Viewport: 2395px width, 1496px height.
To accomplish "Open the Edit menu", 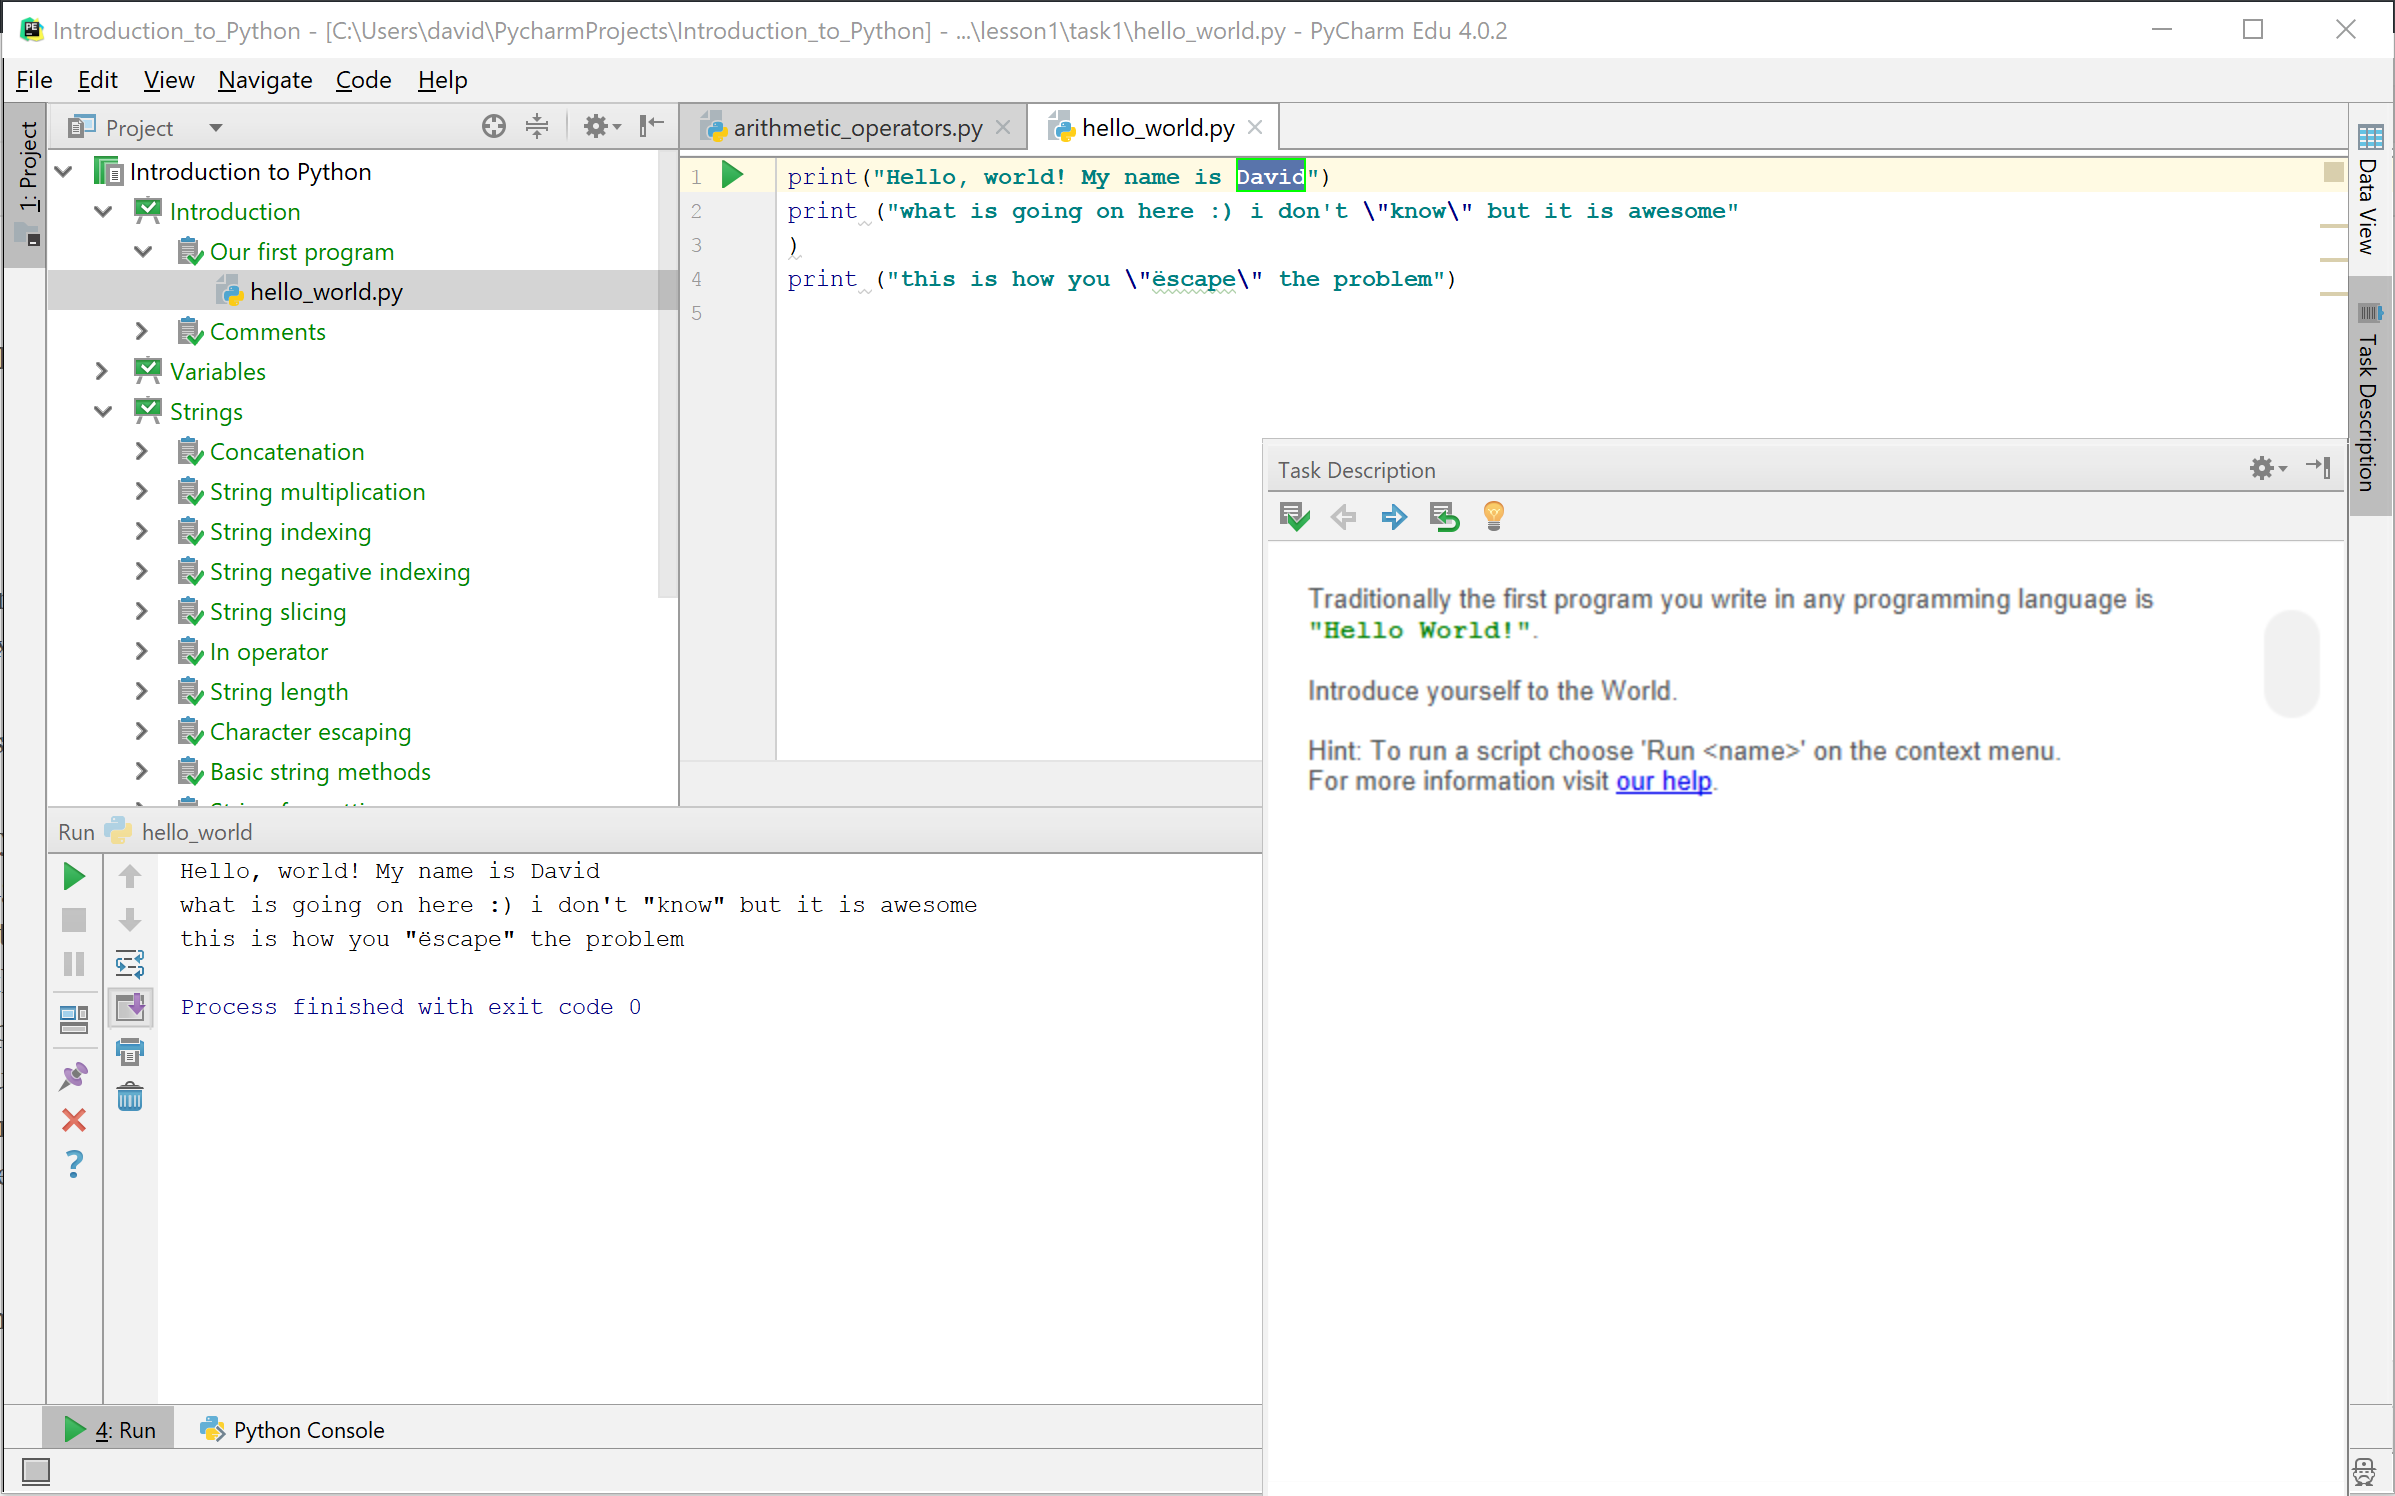I will point(98,80).
